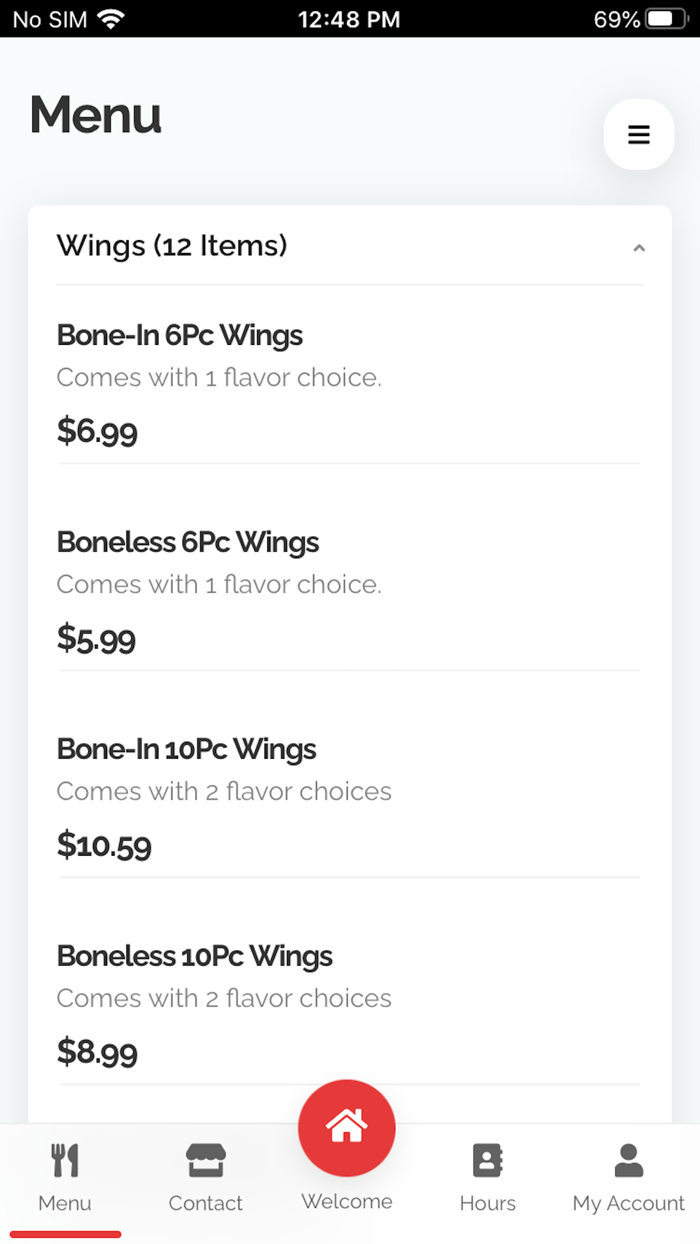
Task: Select Bone-In 6Pc Wings item
Action: coord(180,336)
